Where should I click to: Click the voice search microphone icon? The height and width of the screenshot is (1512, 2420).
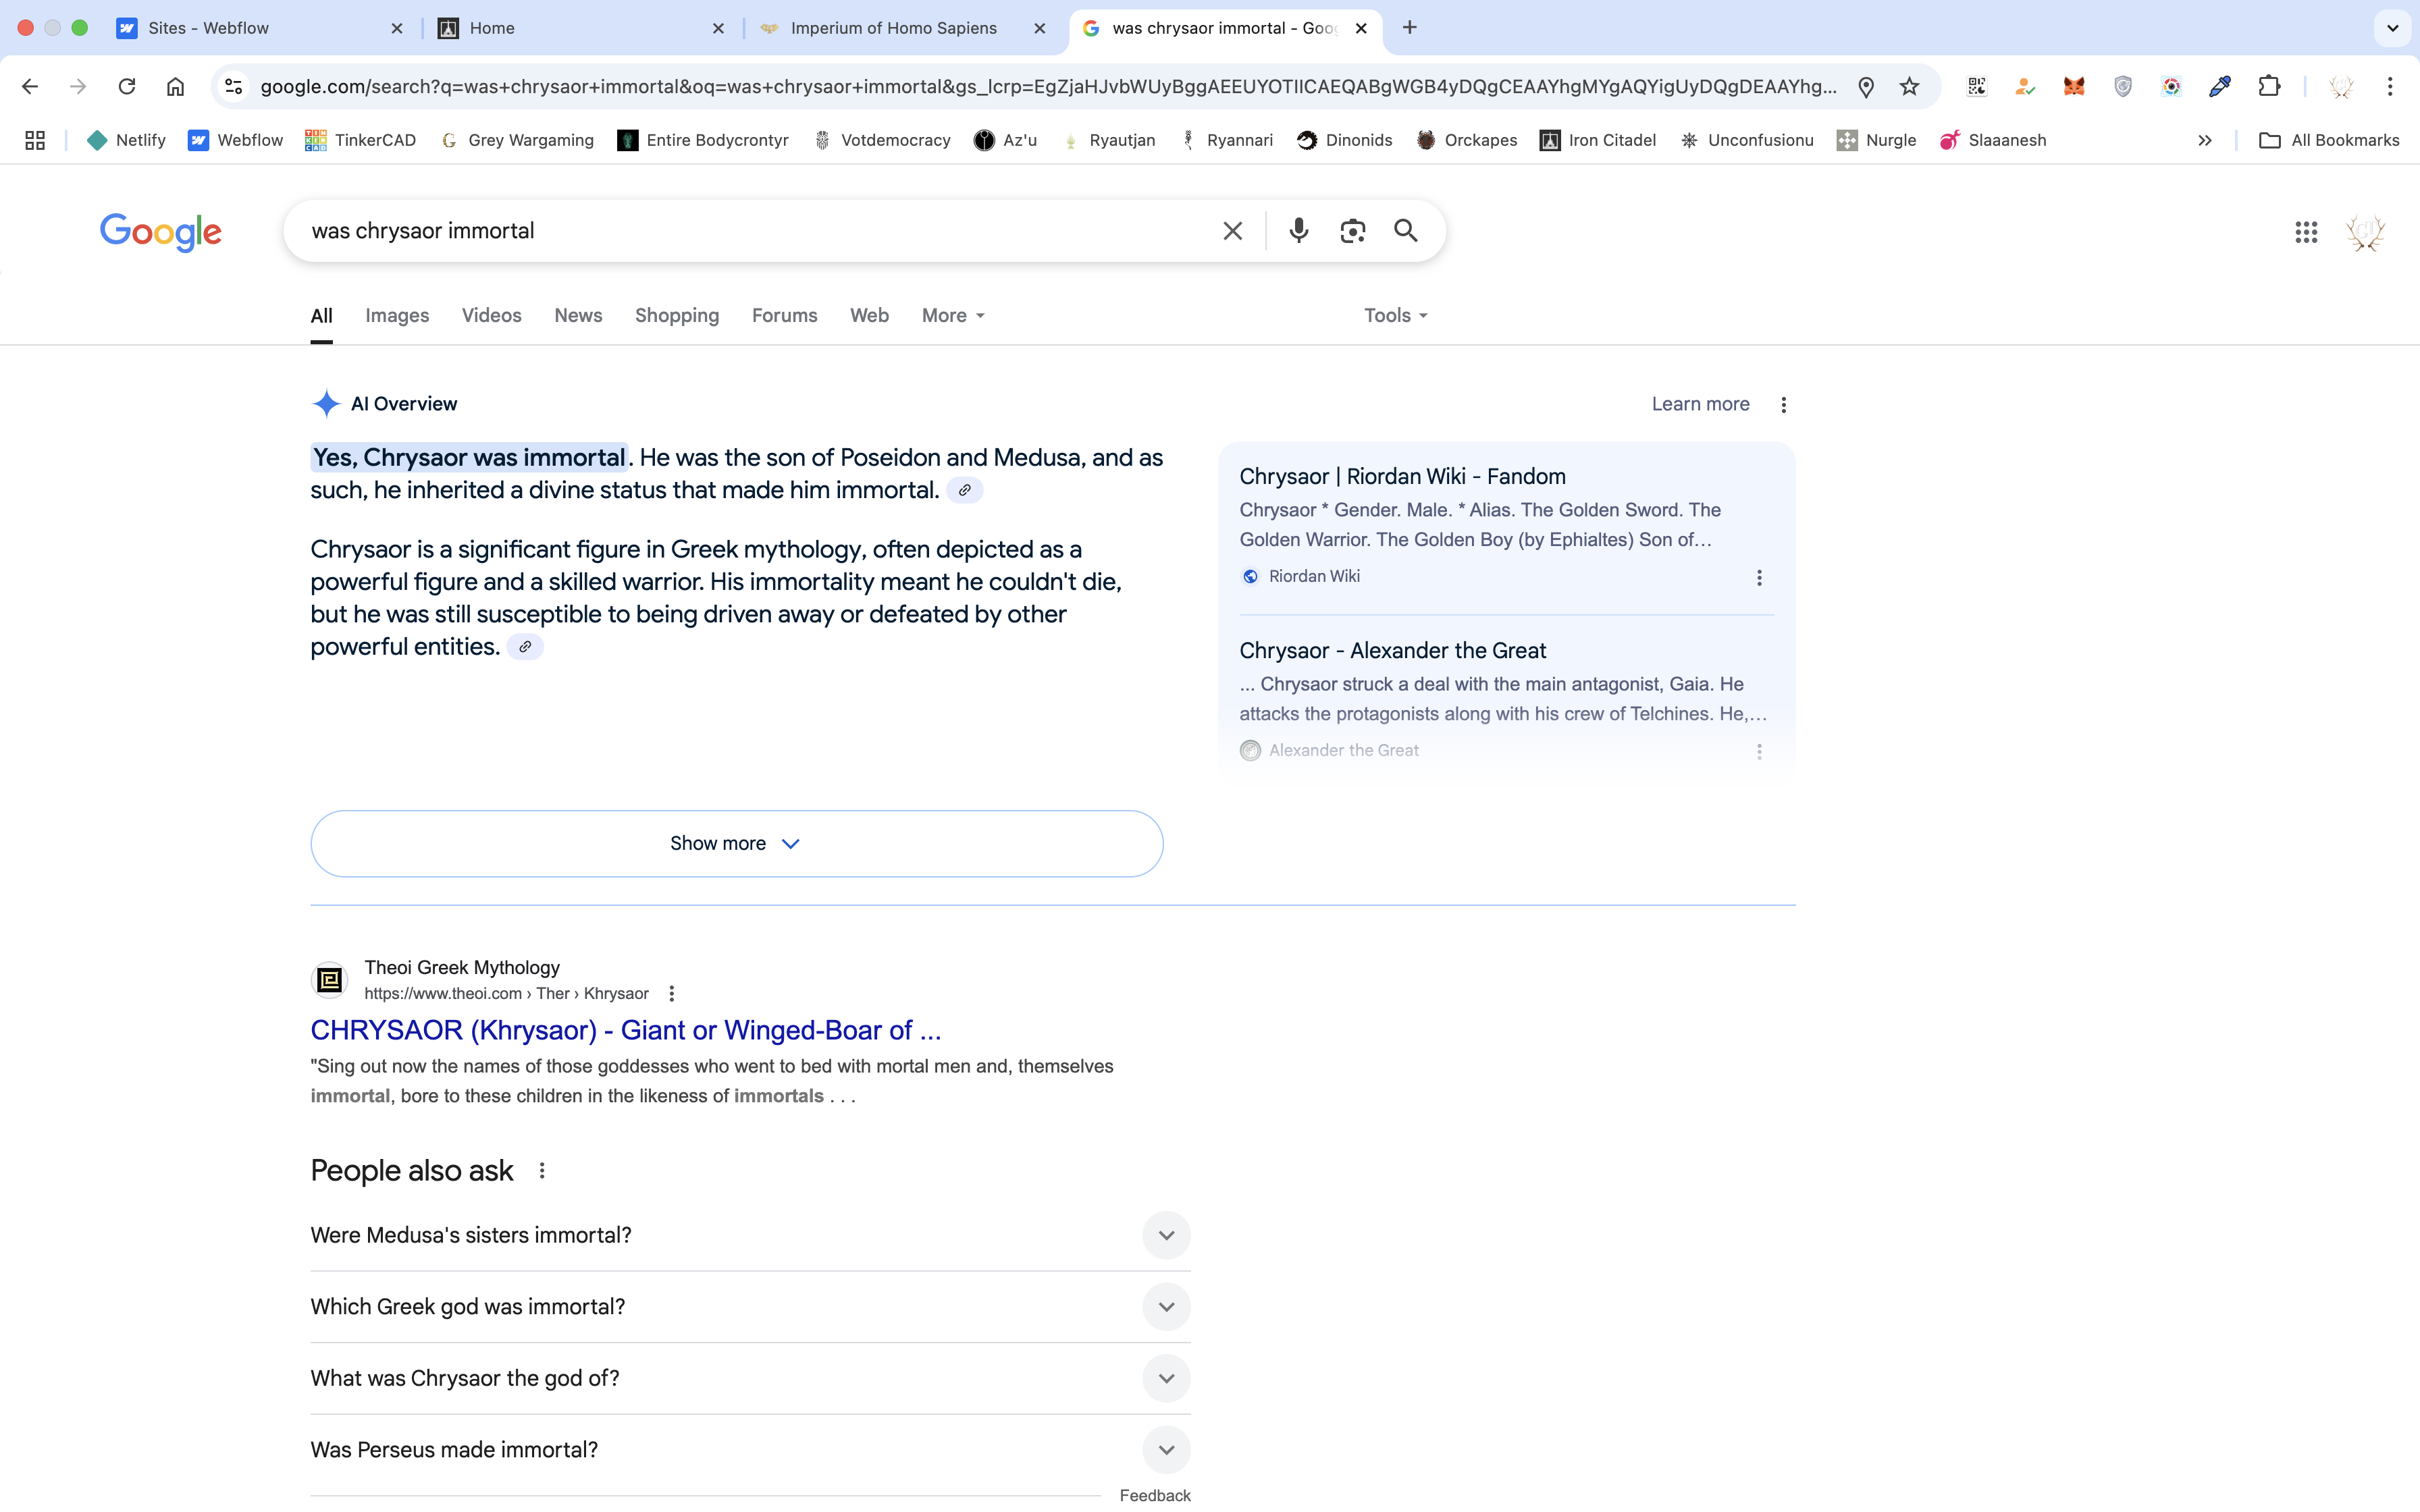tap(1298, 231)
